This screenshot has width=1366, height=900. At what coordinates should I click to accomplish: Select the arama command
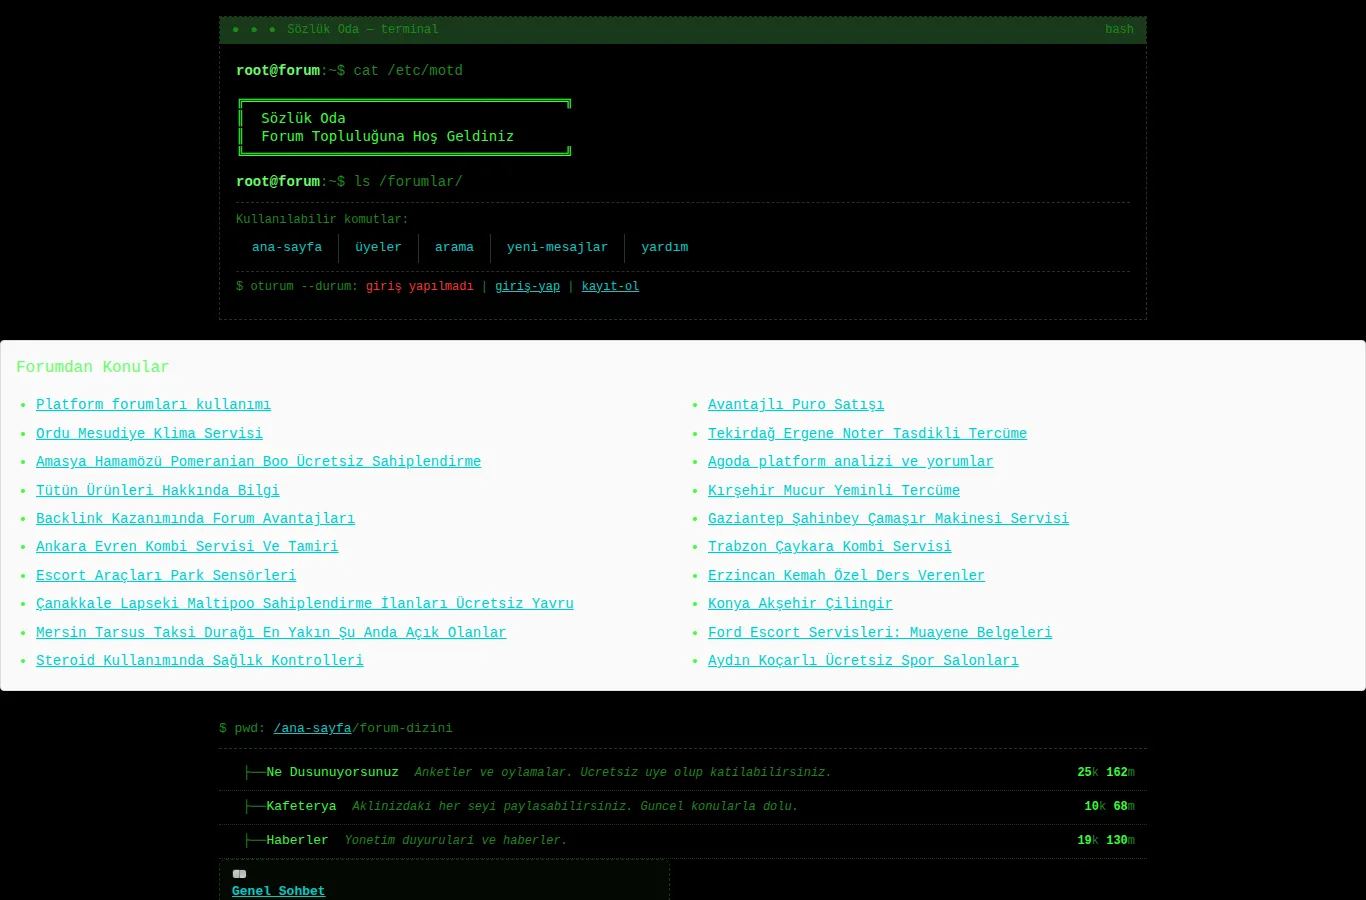(454, 247)
